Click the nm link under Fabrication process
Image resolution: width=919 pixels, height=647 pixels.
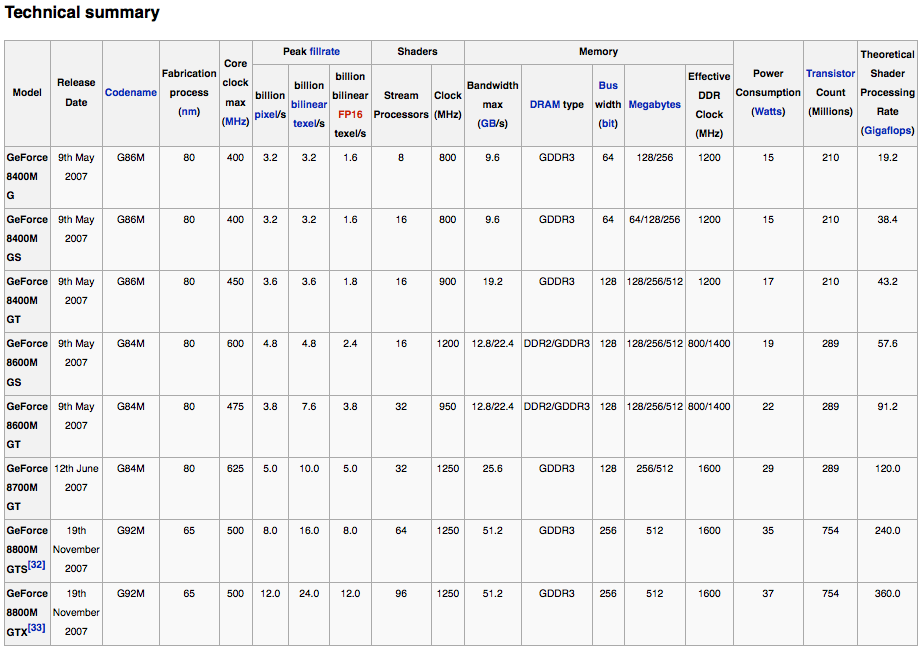click(x=189, y=111)
